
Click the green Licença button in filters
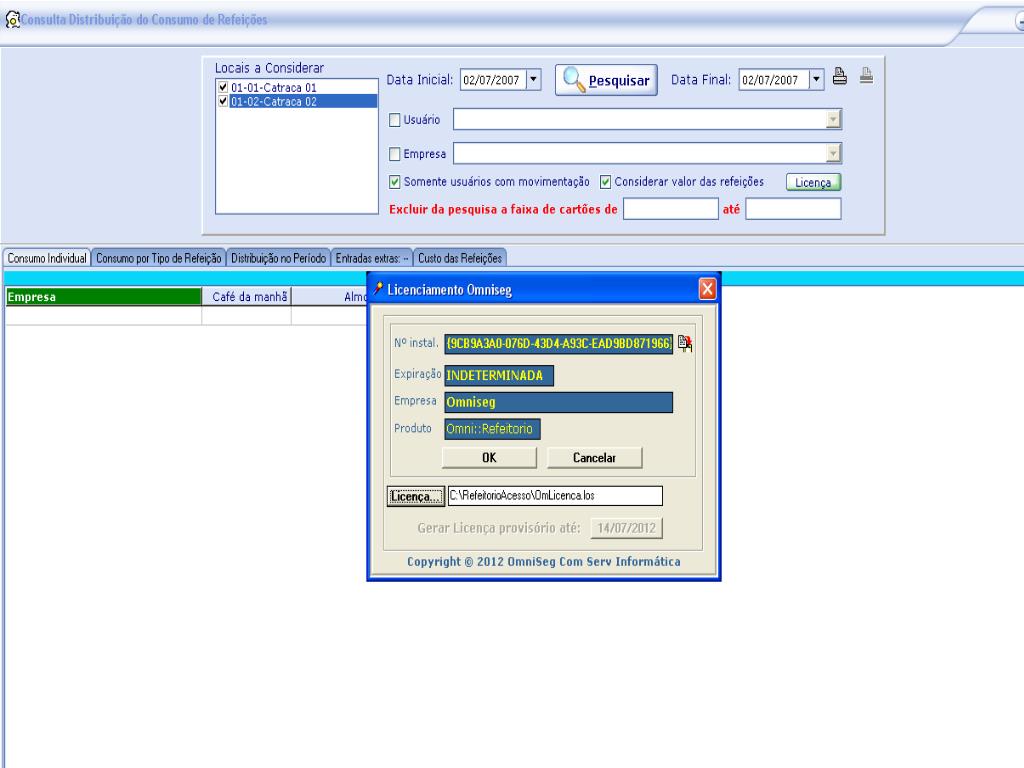813,182
